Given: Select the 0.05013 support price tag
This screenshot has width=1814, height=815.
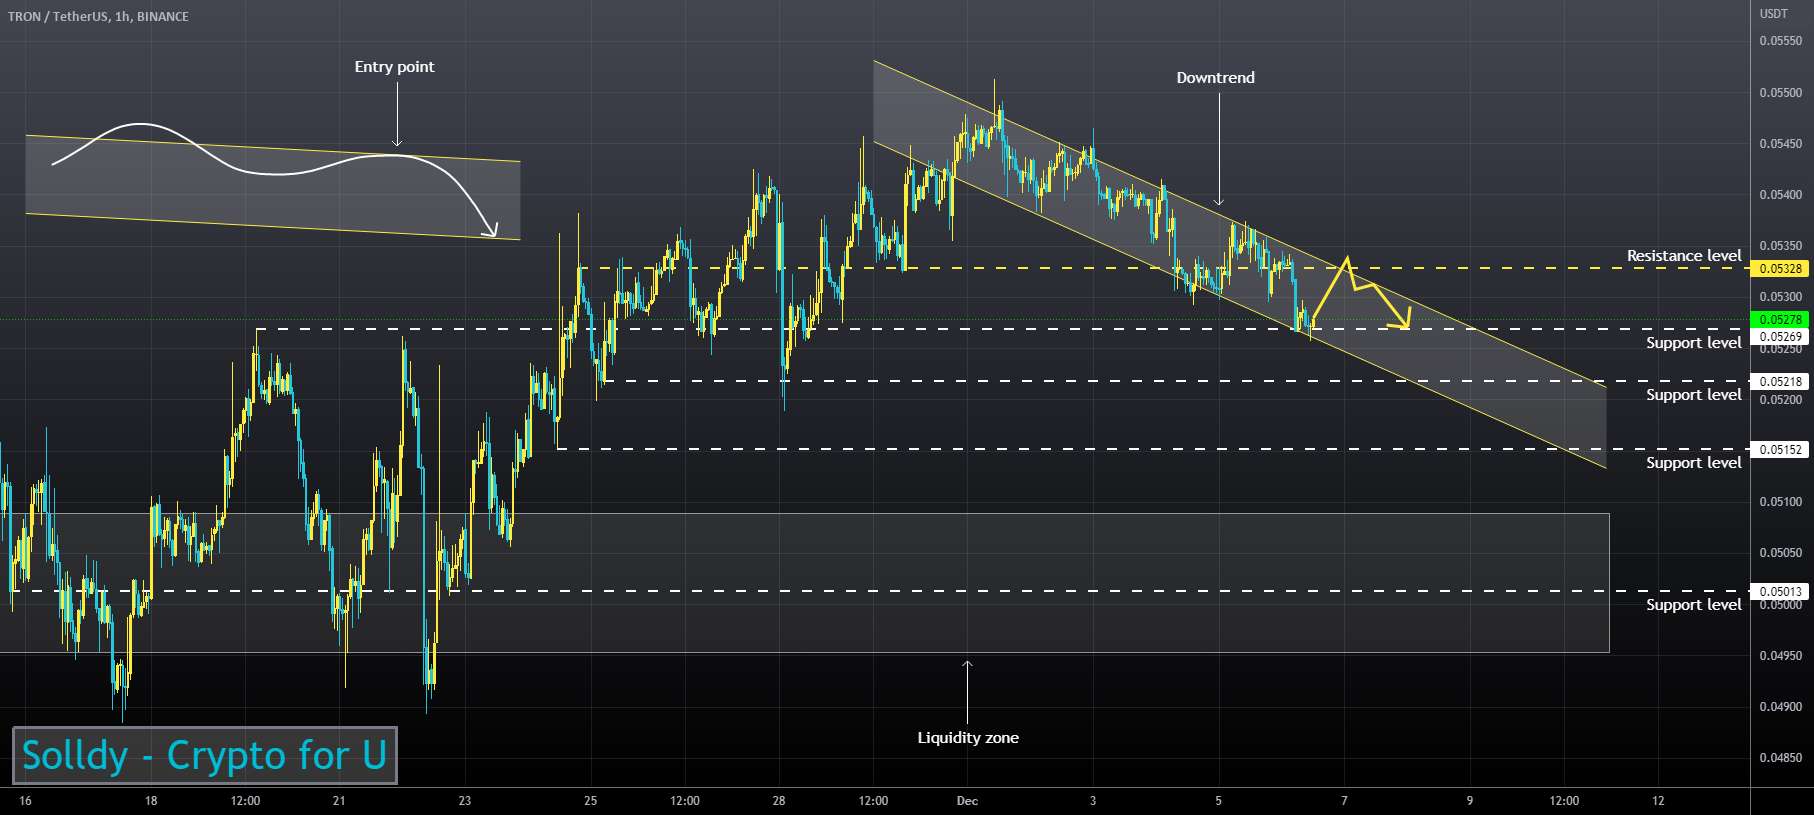Looking at the screenshot, I should point(1781,591).
